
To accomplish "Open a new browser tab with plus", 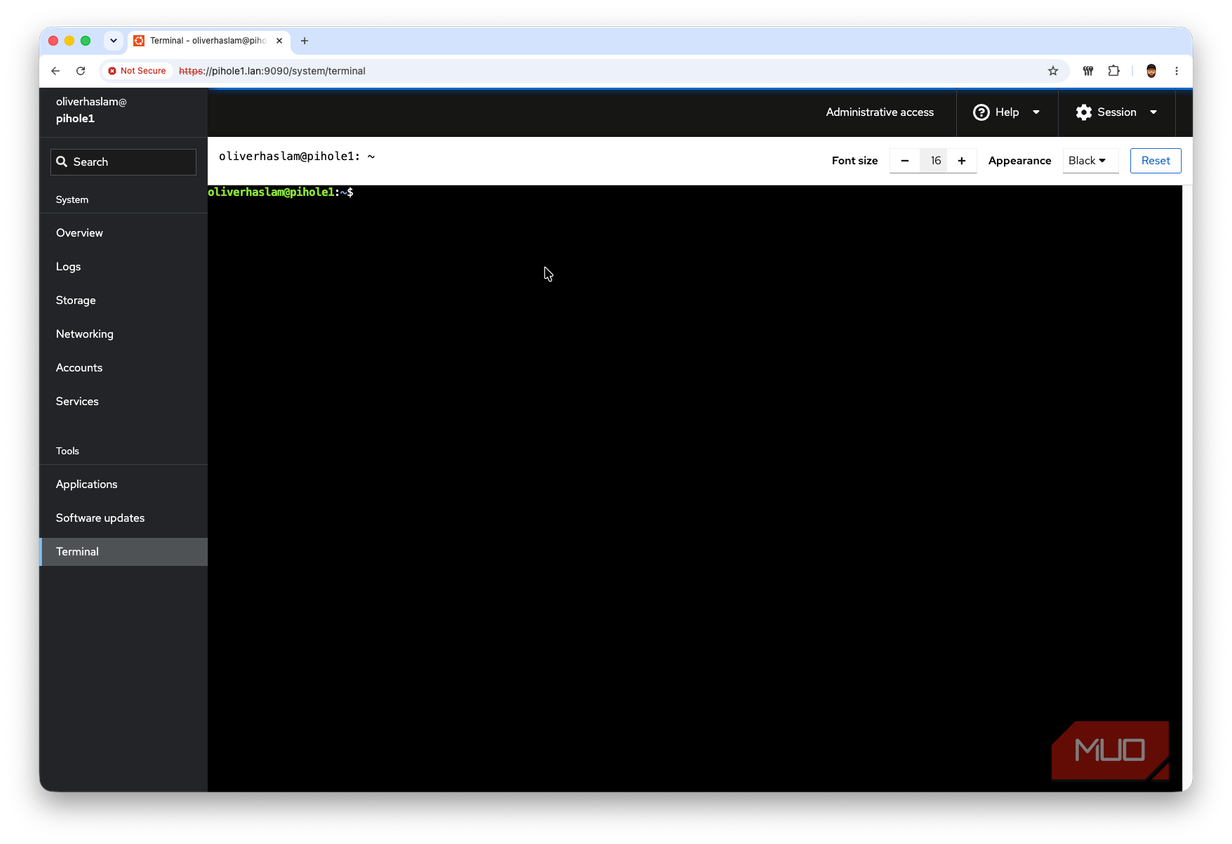I will [x=305, y=41].
